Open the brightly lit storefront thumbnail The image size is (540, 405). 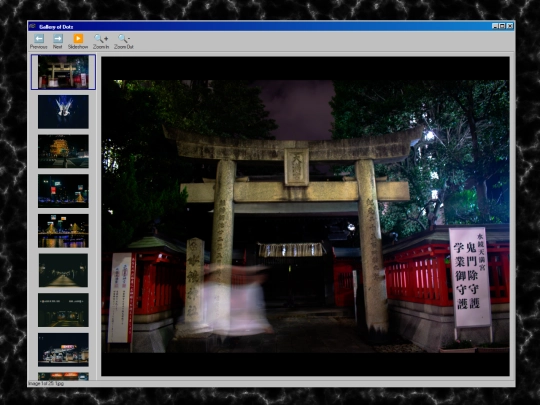[x=63, y=350]
